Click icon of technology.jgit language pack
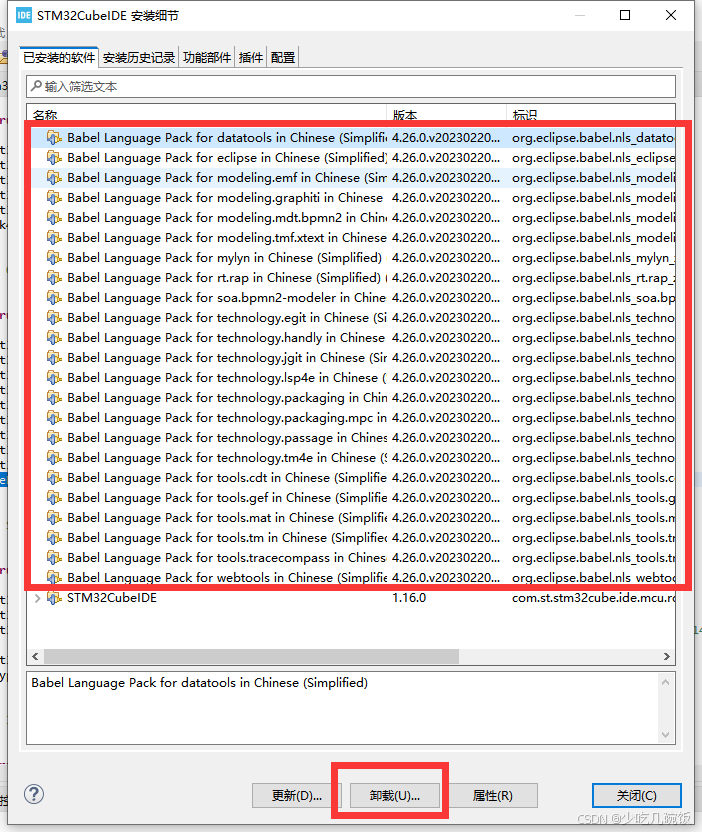The height and width of the screenshot is (832, 702). click(54, 358)
